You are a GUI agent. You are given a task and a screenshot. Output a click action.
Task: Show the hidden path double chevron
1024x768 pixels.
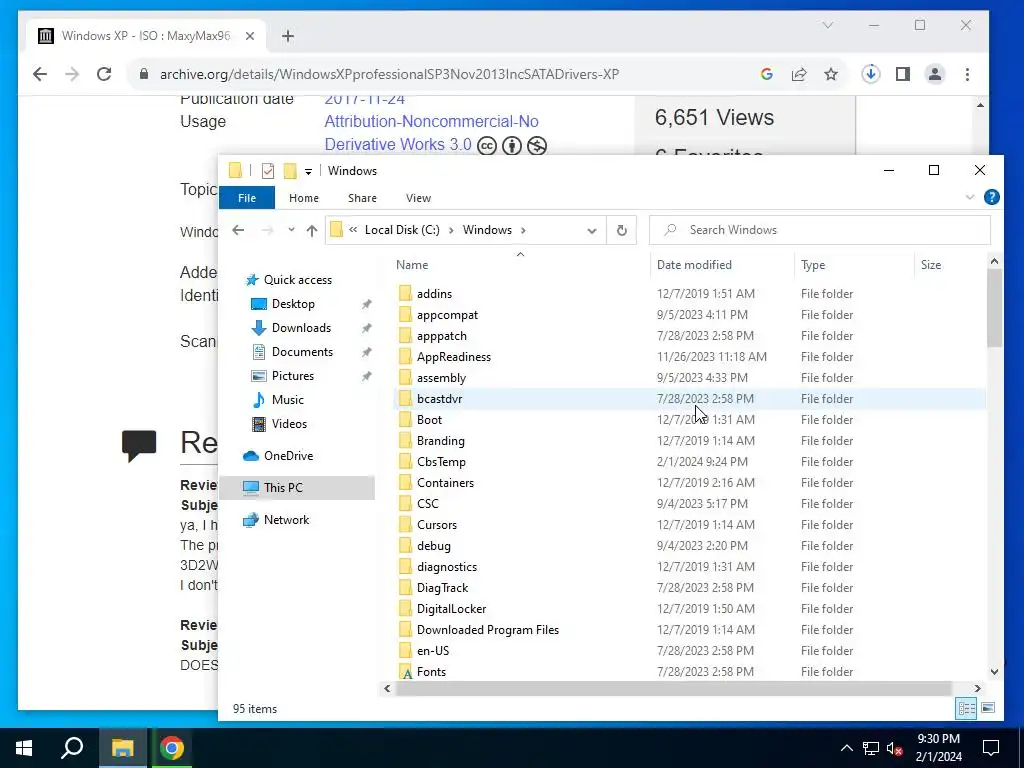click(x=353, y=230)
